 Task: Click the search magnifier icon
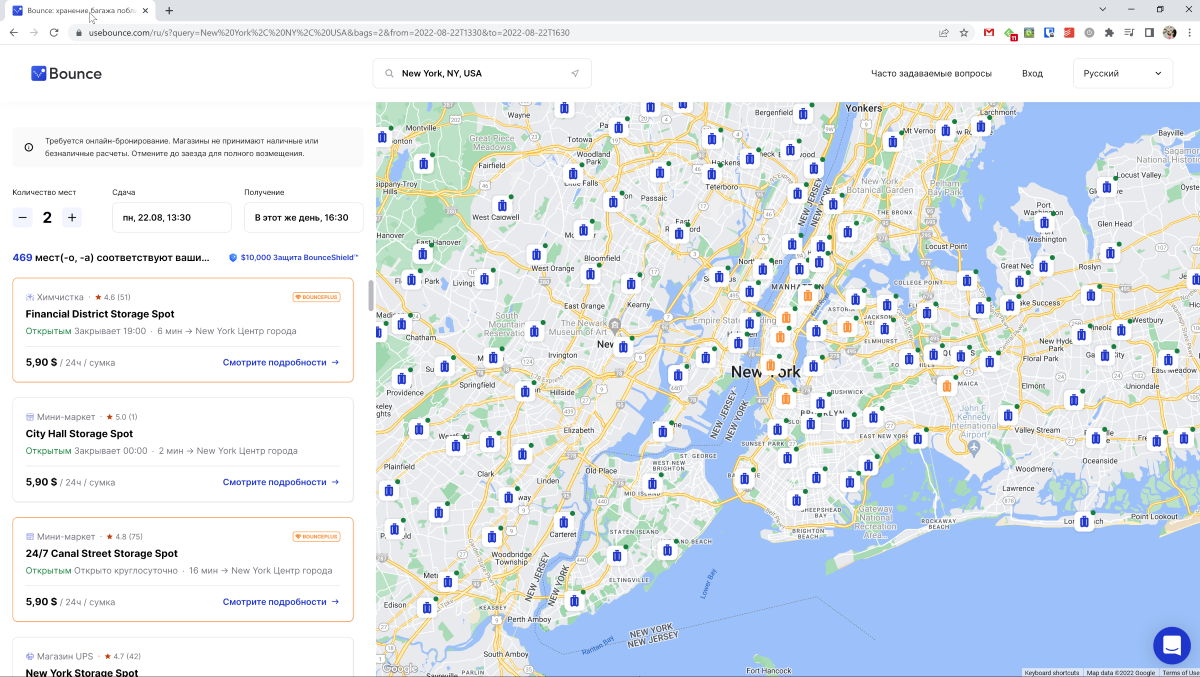click(x=389, y=73)
